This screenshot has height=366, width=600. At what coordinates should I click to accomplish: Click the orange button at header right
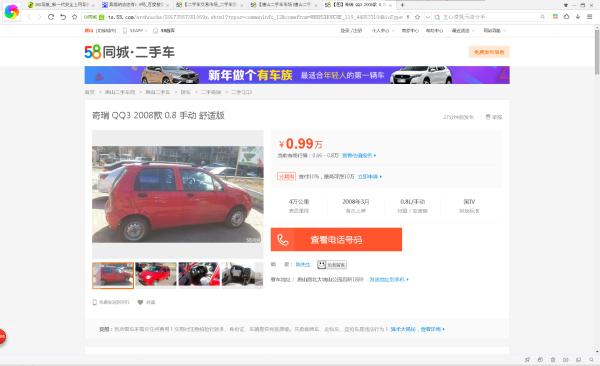point(489,52)
